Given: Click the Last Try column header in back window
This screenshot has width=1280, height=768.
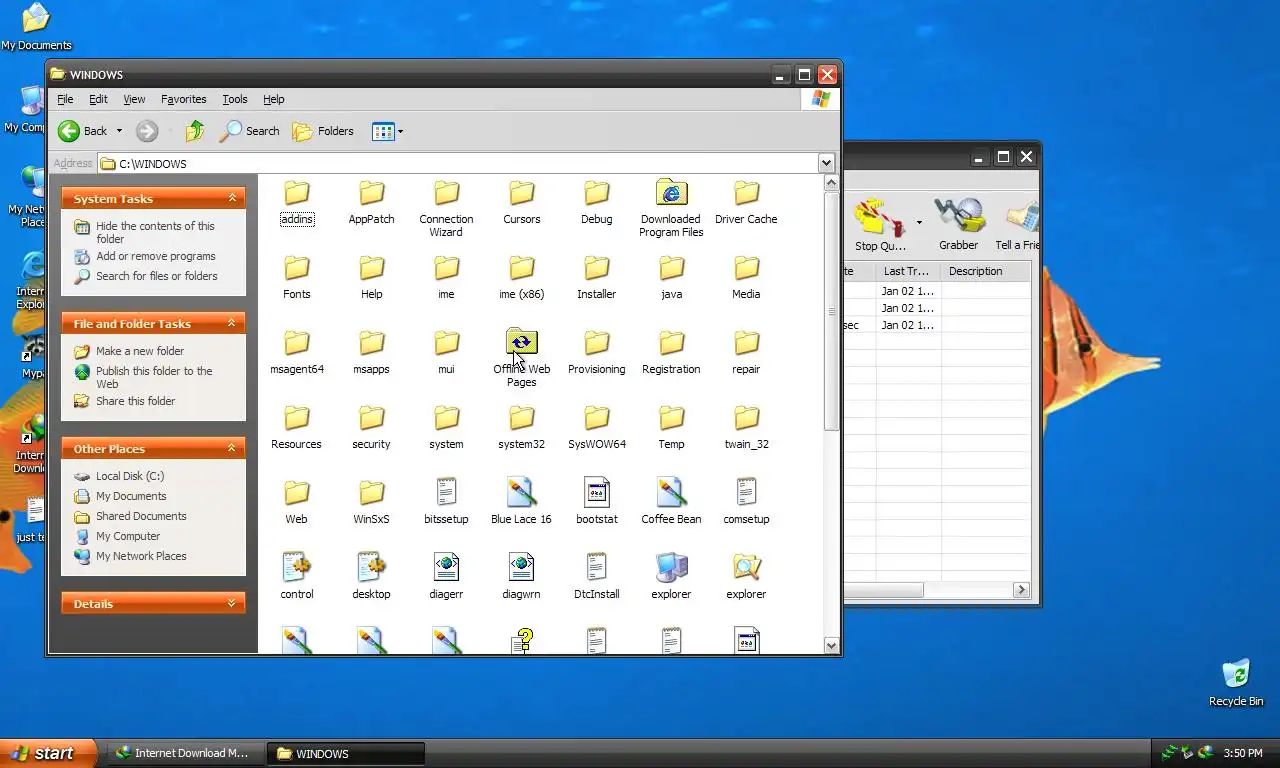Looking at the screenshot, I should pyautogui.click(x=908, y=271).
